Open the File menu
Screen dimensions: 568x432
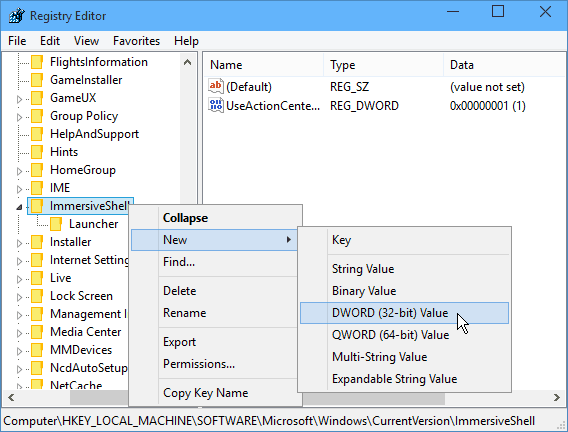point(17,41)
